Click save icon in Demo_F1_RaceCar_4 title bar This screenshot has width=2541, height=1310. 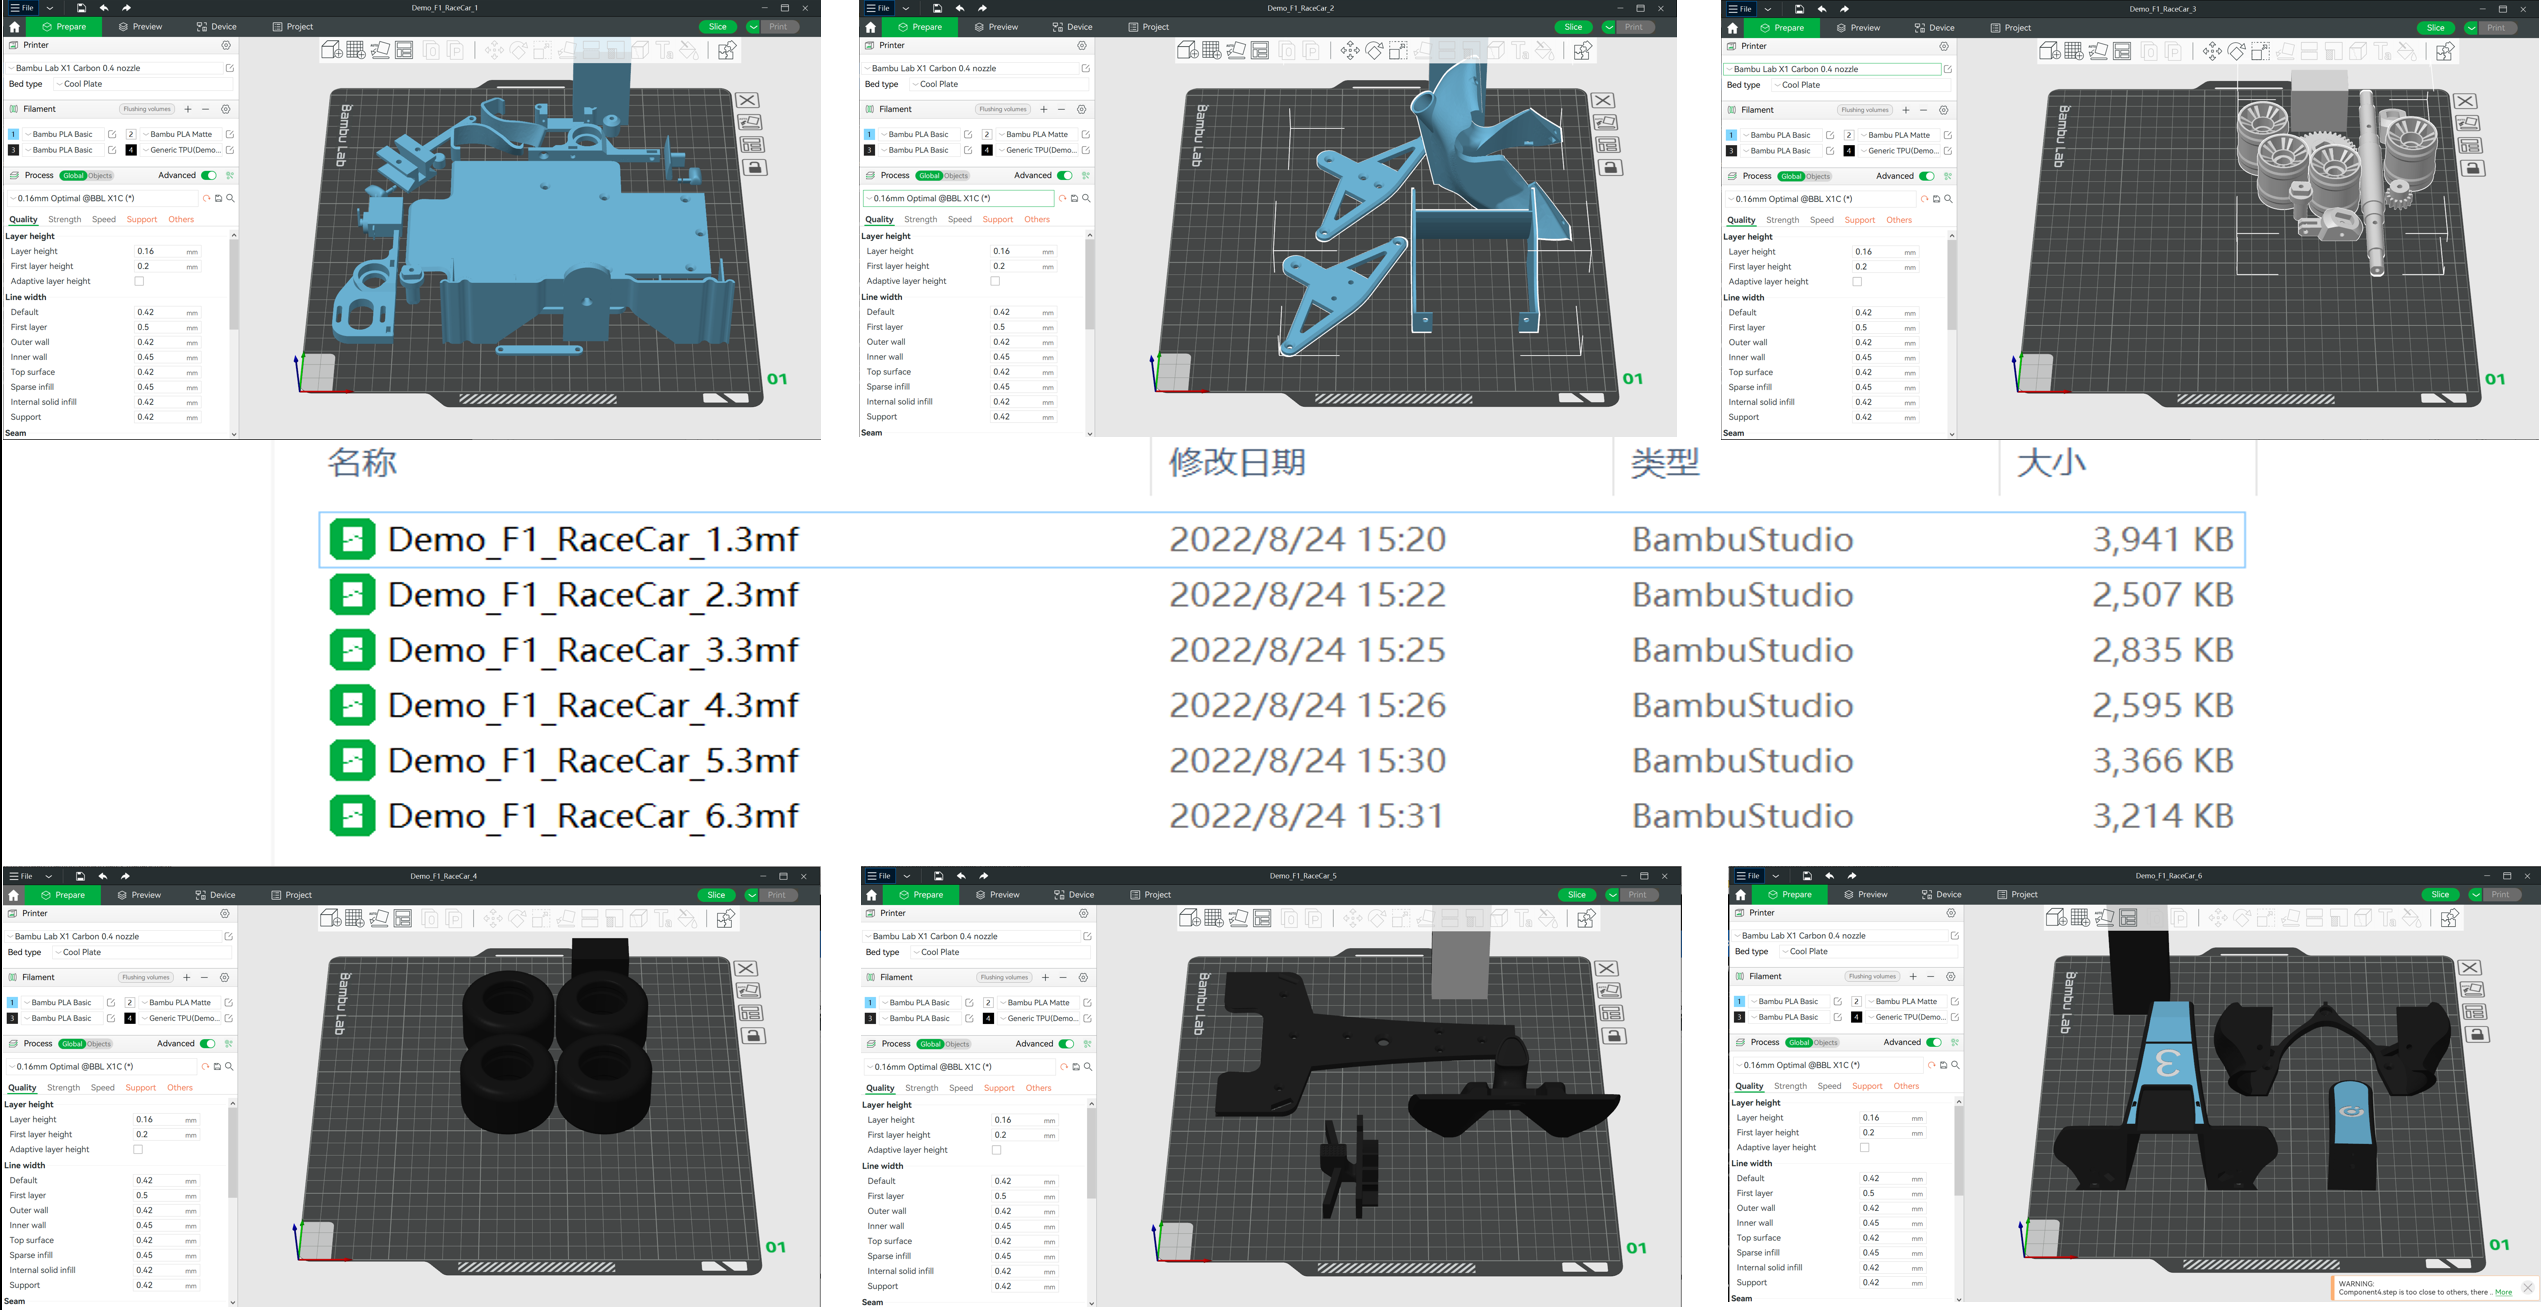pyautogui.click(x=80, y=876)
